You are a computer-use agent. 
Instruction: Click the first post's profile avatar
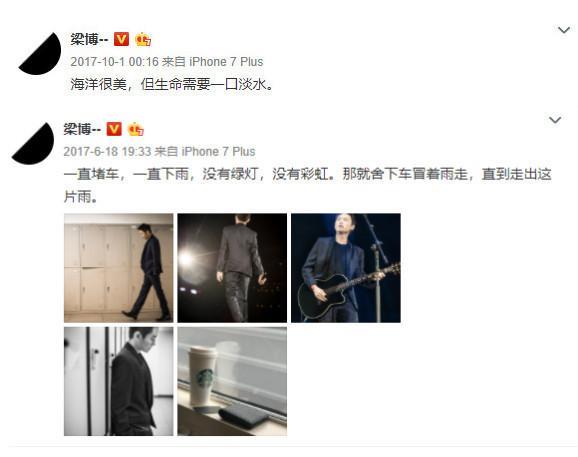[40, 54]
